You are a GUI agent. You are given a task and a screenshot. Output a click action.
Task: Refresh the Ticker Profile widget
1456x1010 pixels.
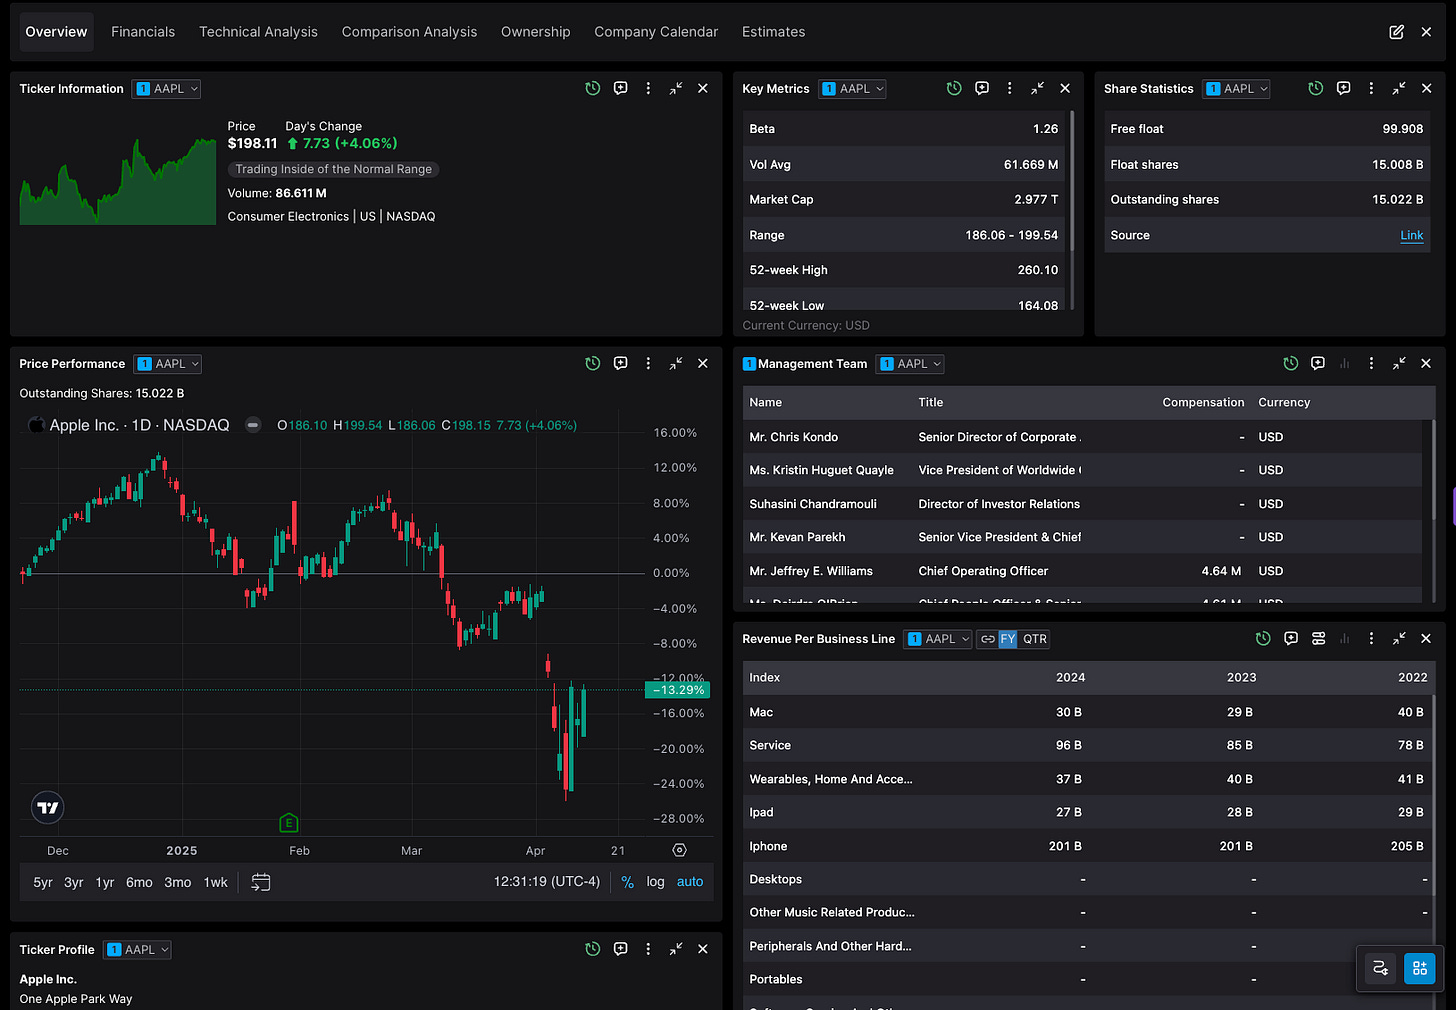pos(593,949)
